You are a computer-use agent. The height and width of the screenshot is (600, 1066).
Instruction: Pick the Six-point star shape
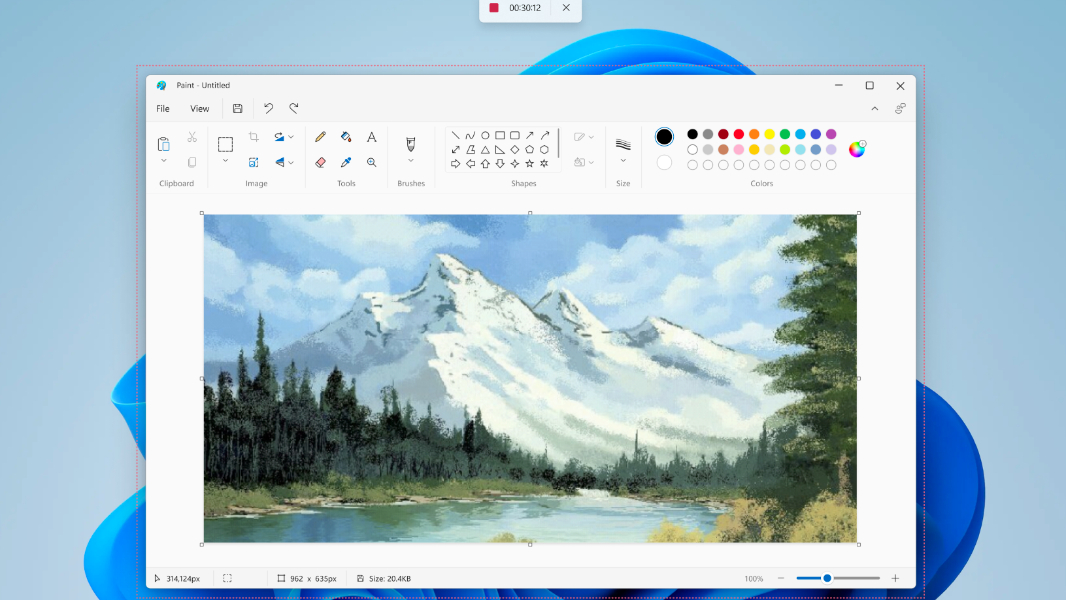coord(545,164)
